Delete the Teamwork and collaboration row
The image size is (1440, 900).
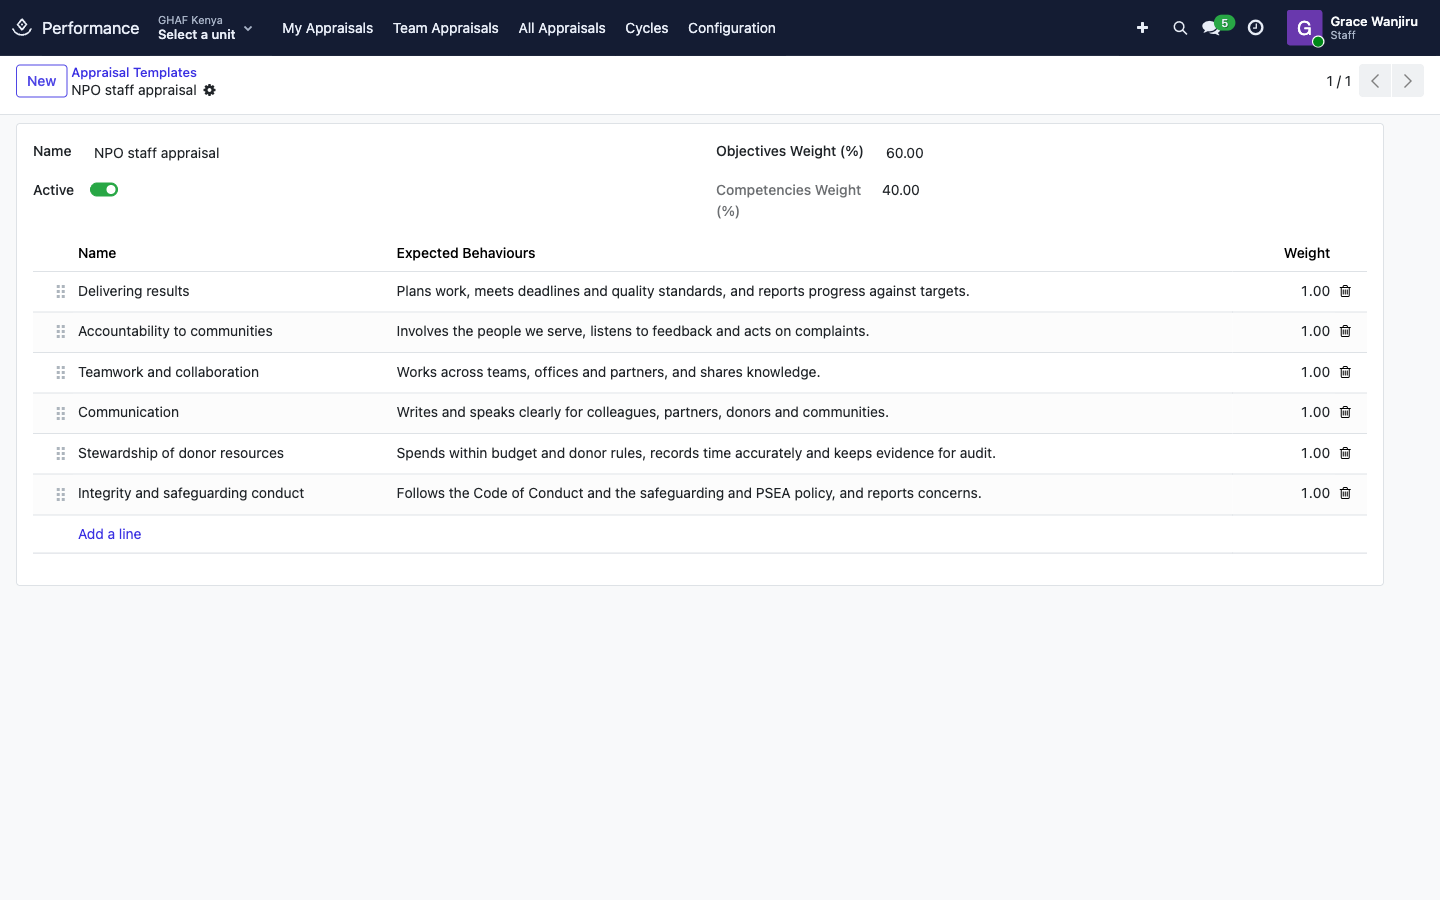tap(1345, 372)
